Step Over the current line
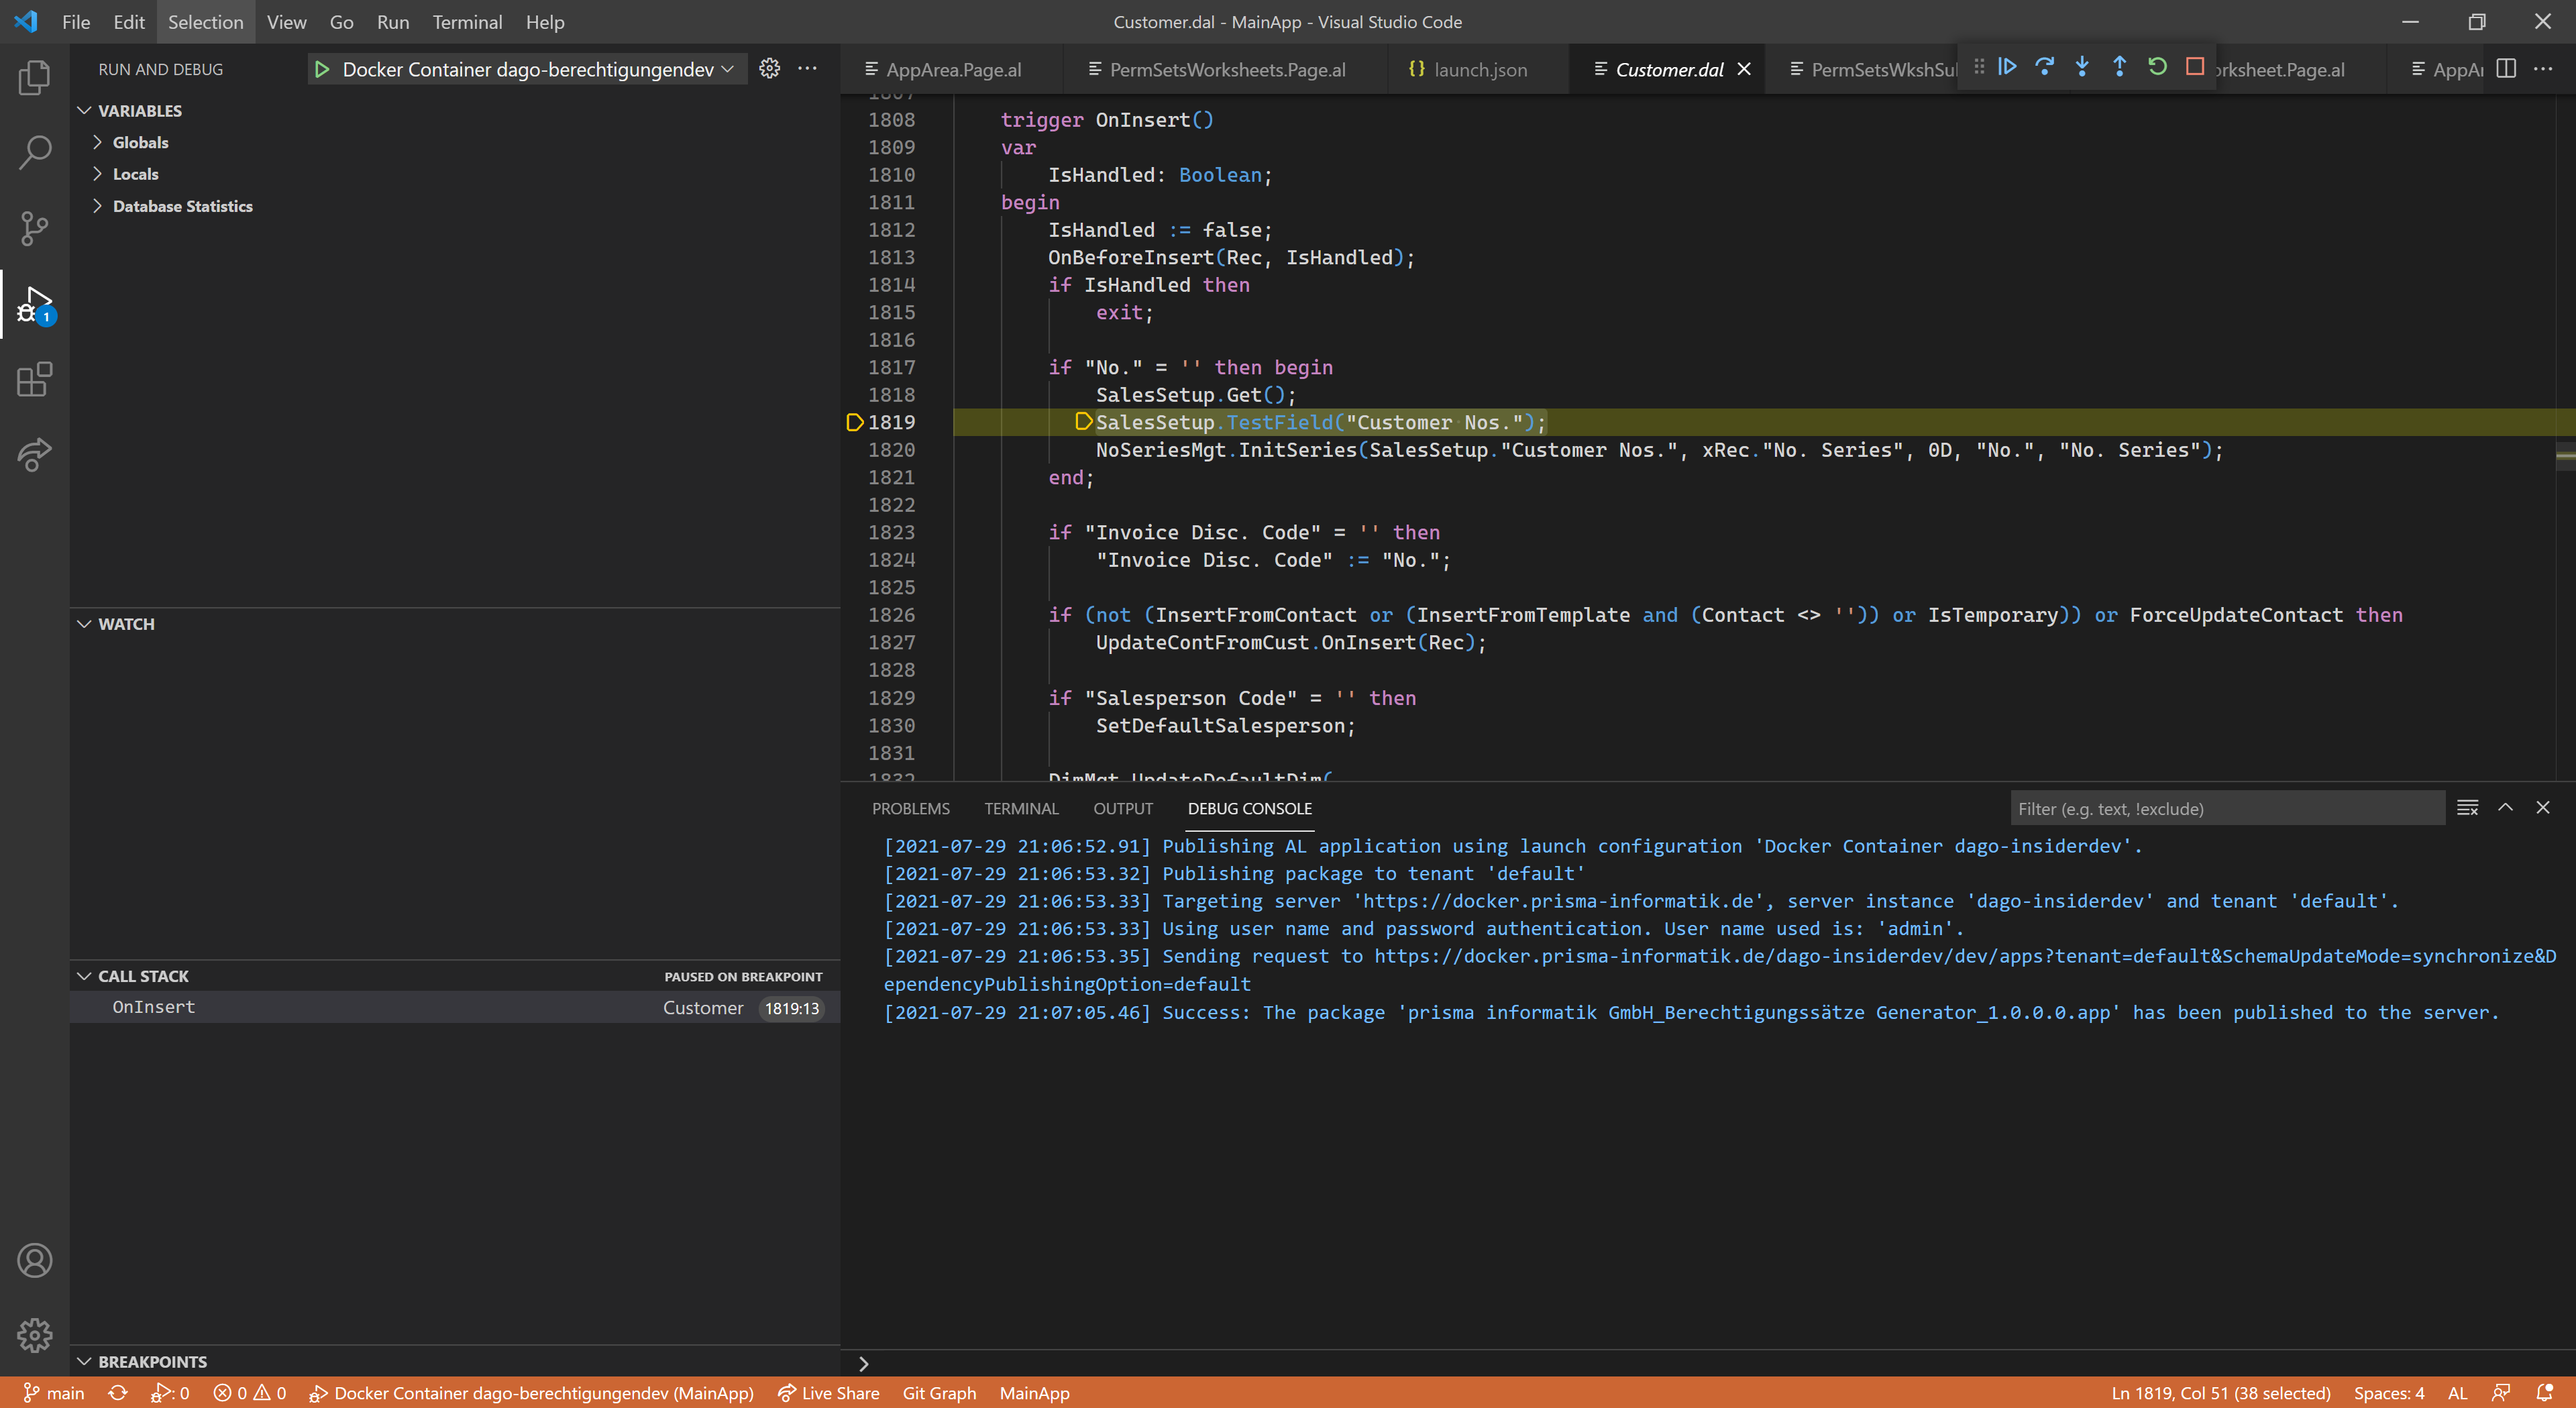The width and height of the screenshot is (2576, 1408). pos(2045,66)
